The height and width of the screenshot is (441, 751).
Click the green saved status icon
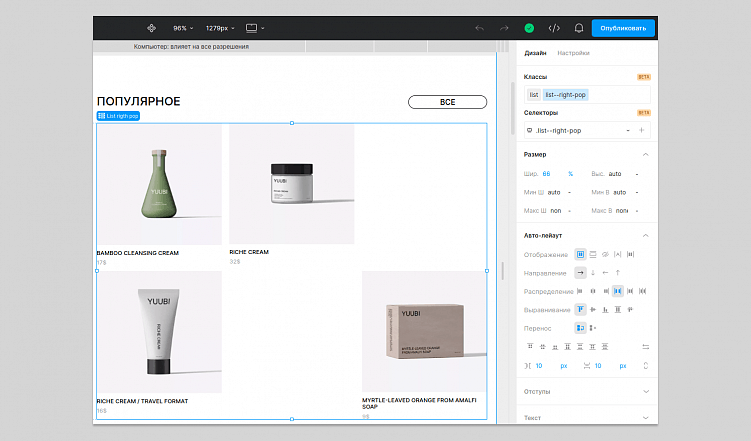point(530,28)
